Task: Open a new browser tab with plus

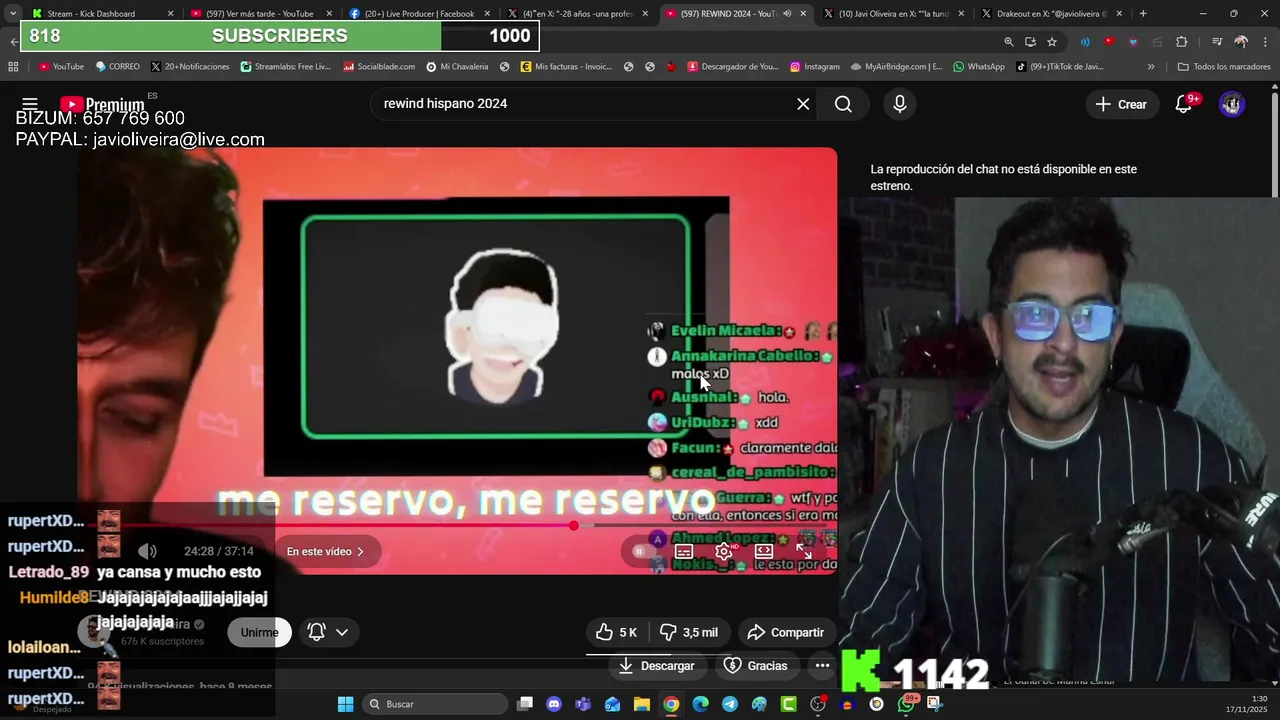Action: click(x=1143, y=13)
